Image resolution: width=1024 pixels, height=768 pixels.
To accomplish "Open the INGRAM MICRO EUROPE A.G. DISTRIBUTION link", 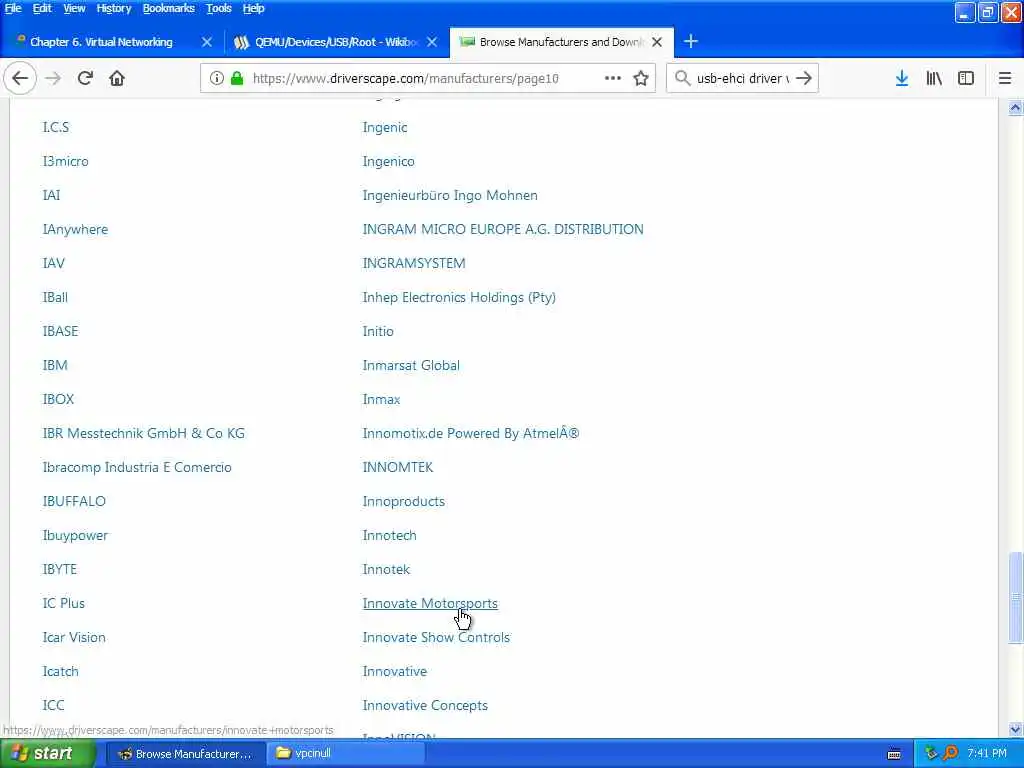I will point(503,229).
